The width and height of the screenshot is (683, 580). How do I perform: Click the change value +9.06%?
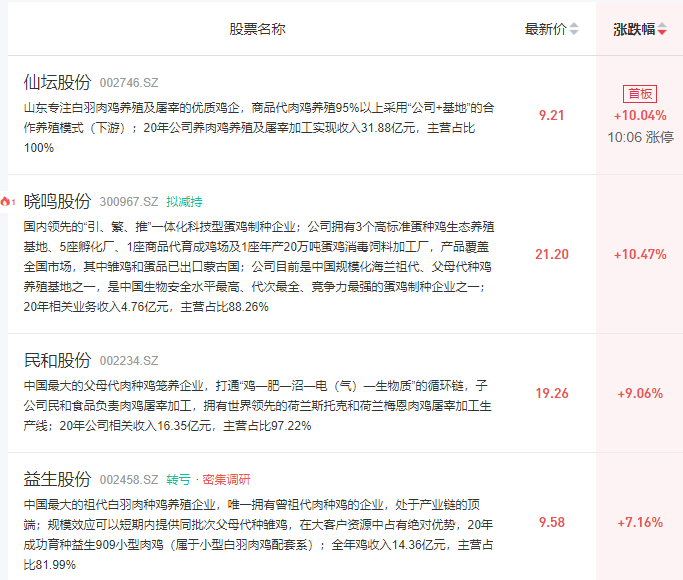pyautogui.click(x=640, y=393)
